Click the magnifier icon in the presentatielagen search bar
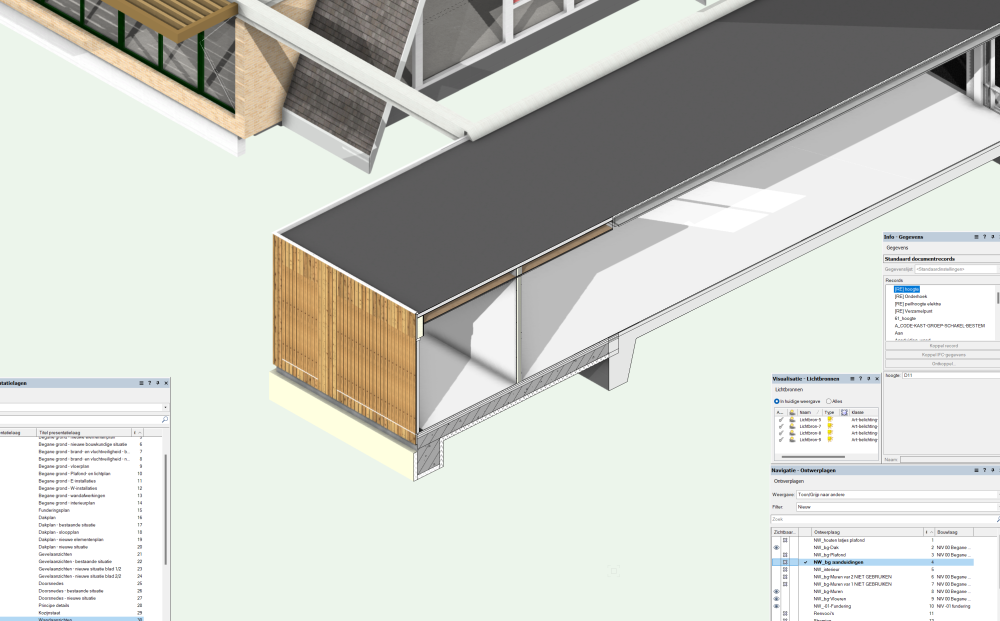 pyautogui.click(x=164, y=419)
